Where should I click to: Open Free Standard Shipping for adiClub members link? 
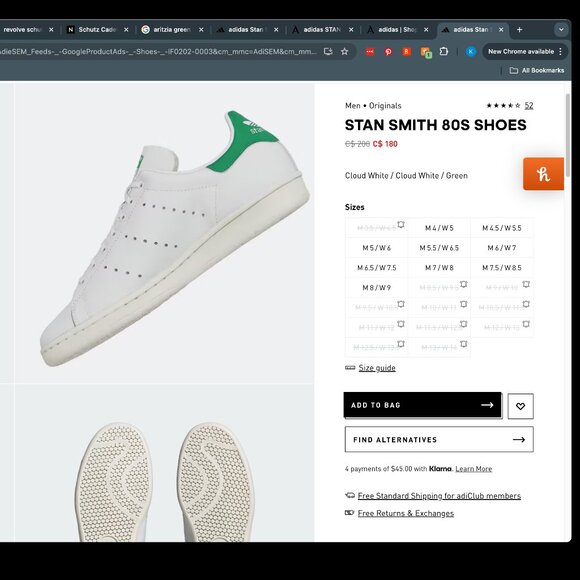[x=439, y=496]
